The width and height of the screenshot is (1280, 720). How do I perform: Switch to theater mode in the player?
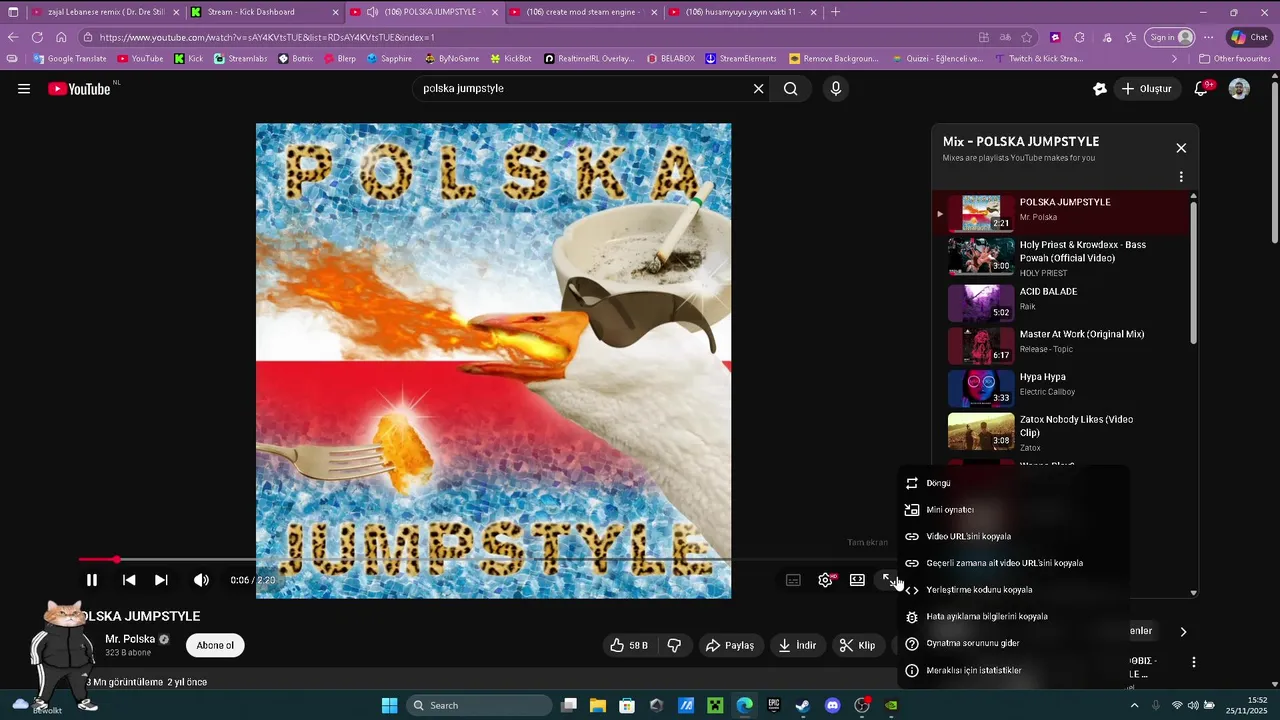(x=857, y=580)
